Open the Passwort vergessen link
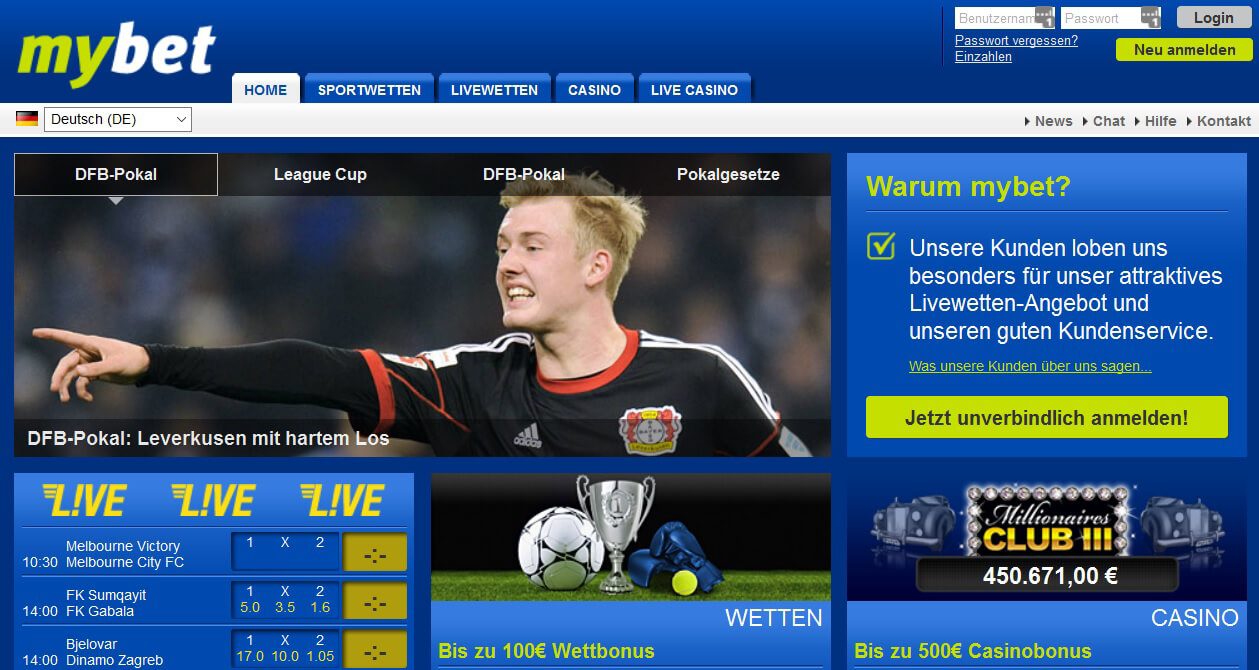 tap(1016, 41)
